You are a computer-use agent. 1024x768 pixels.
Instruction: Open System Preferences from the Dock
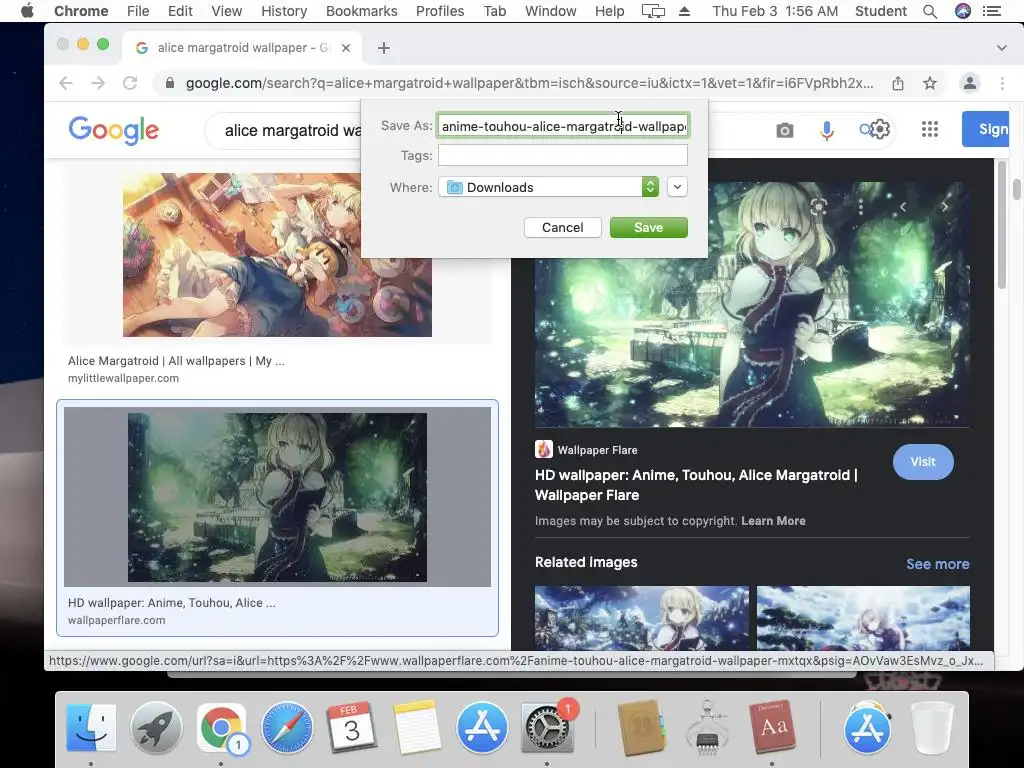(547, 727)
